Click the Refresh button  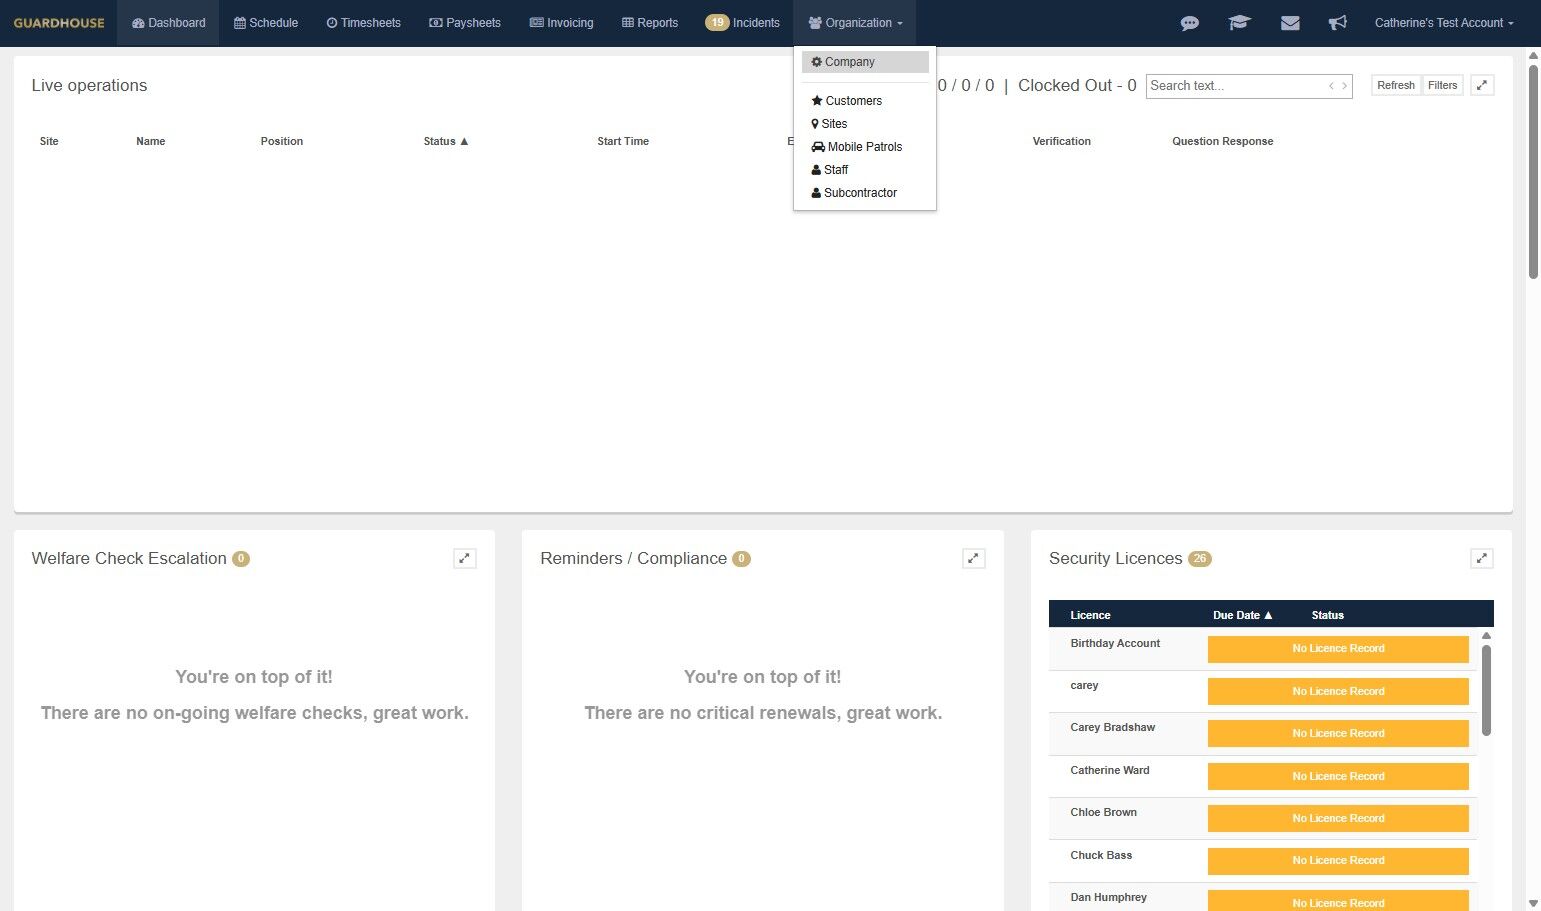[1395, 85]
